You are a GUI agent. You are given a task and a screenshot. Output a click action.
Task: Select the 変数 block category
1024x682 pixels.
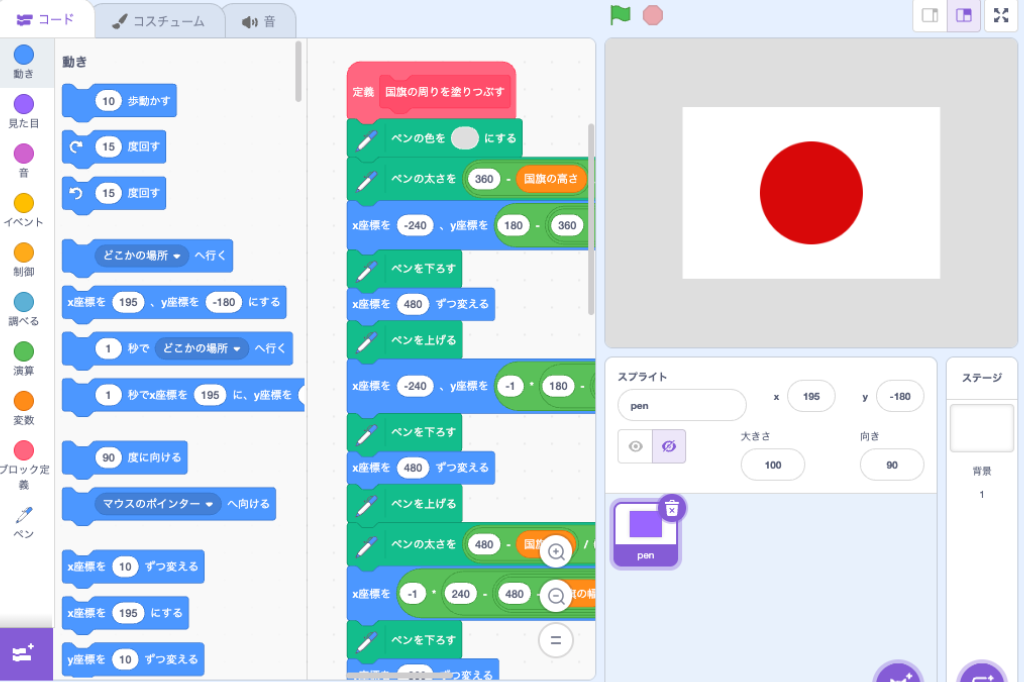point(23,408)
